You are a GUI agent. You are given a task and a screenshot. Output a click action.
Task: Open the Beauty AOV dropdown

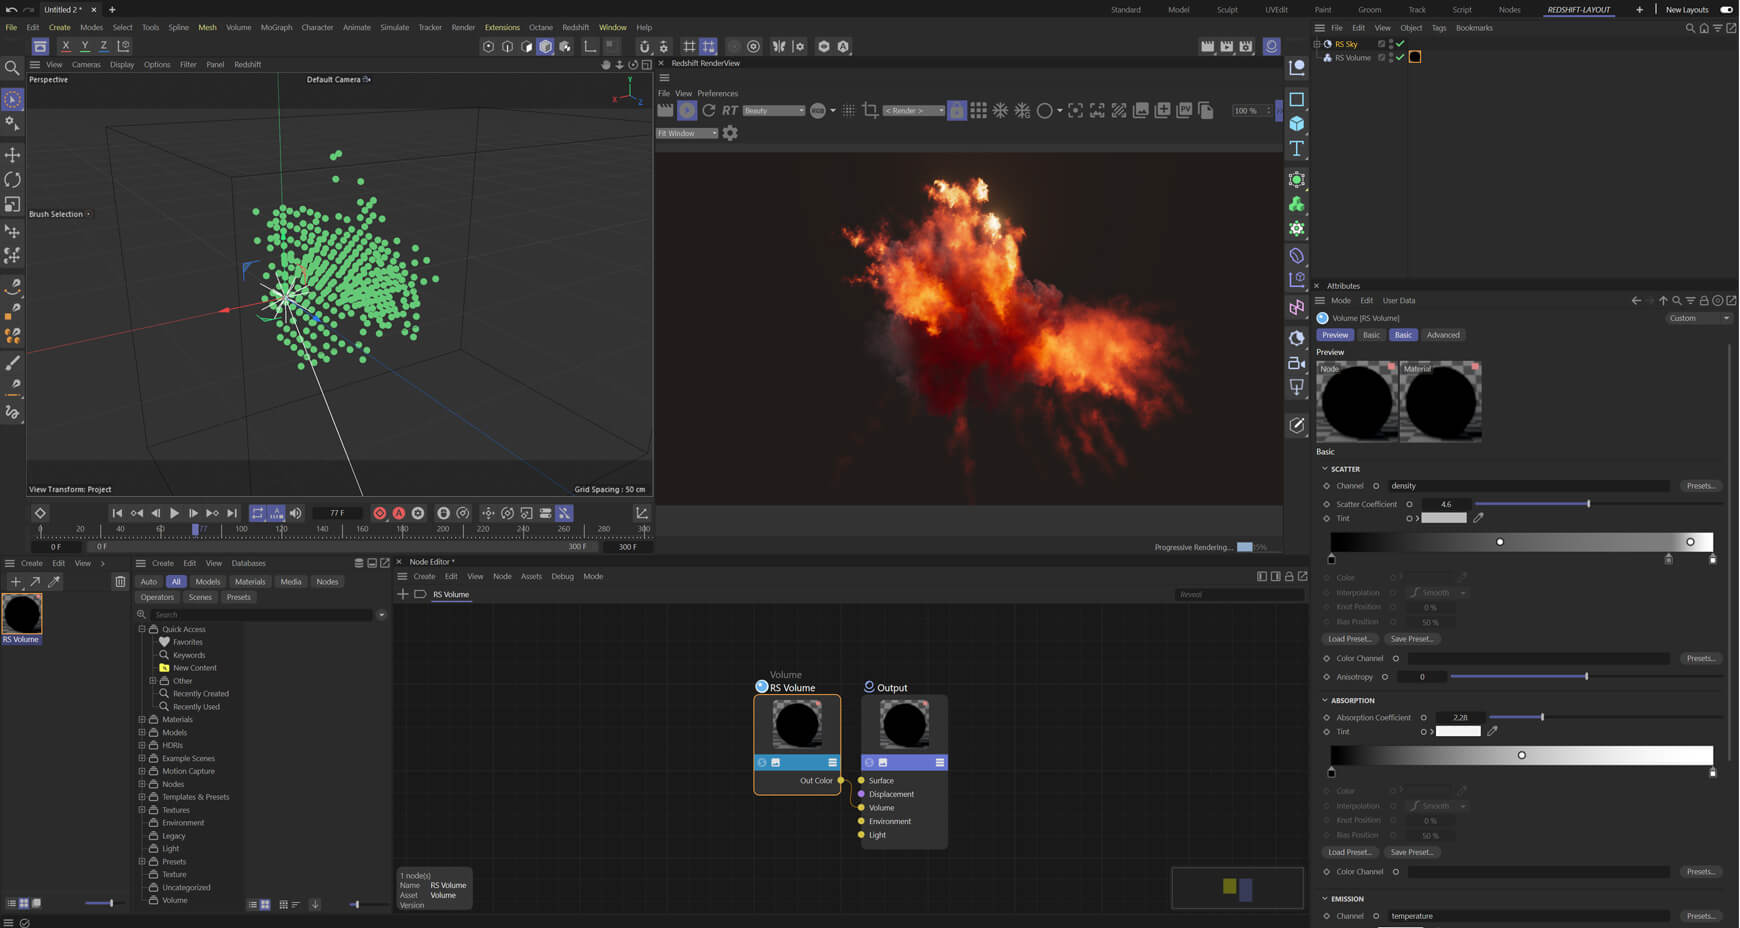pos(773,111)
